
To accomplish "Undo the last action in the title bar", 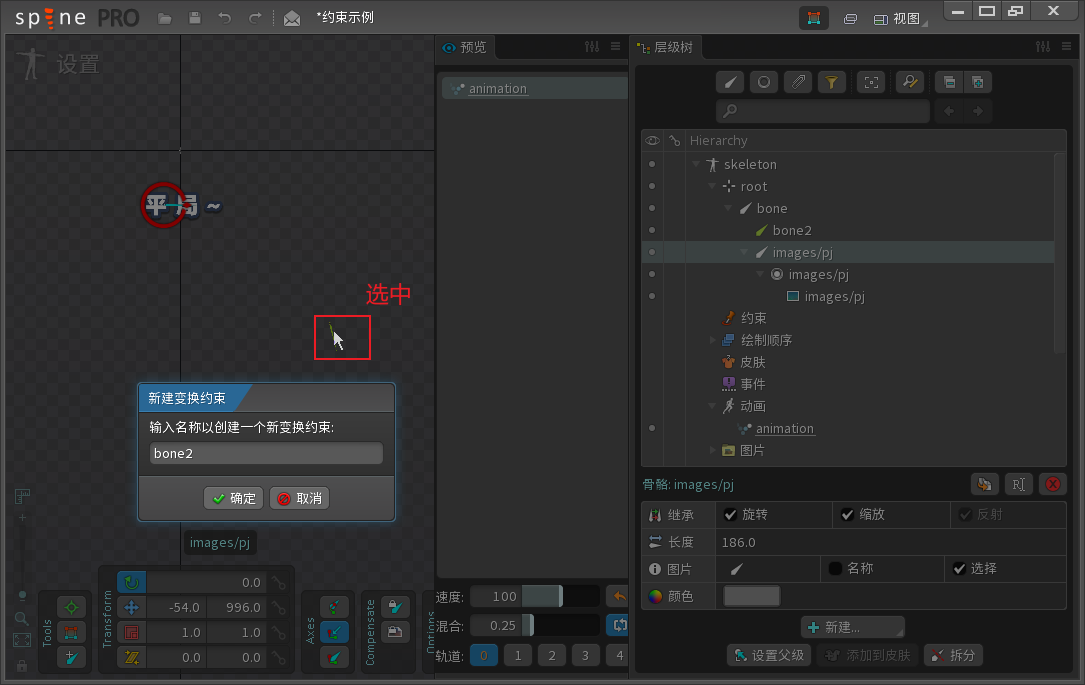I will point(225,18).
